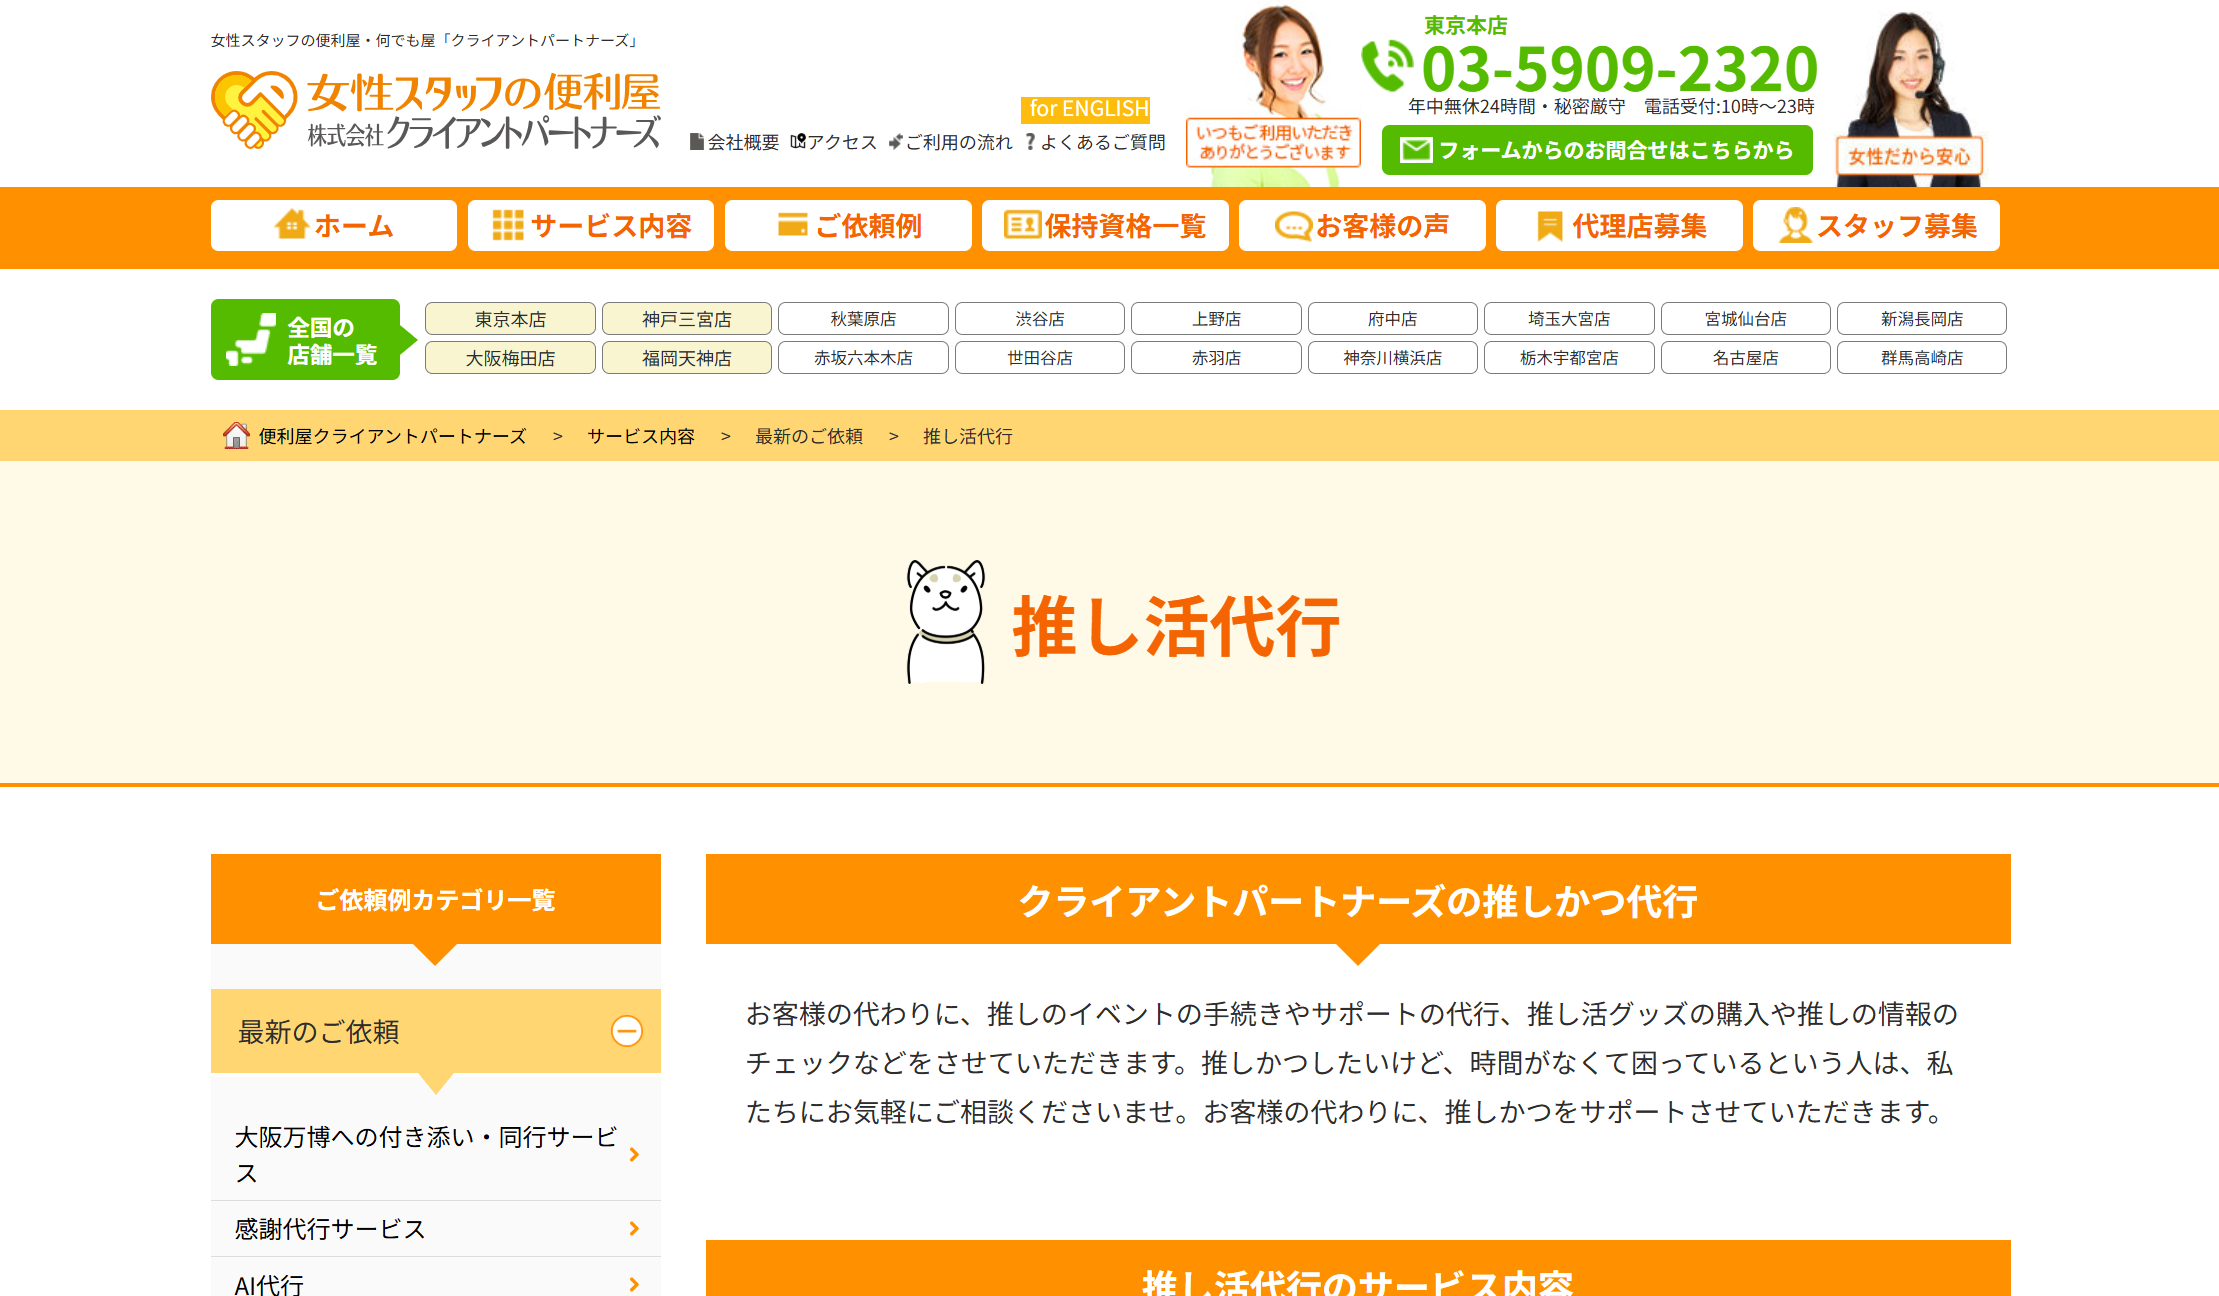This screenshot has height=1296, width=2219.
Task: Go to 便利屋クライアントパートナーズ breadcrumb link
Action: [393, 436]
